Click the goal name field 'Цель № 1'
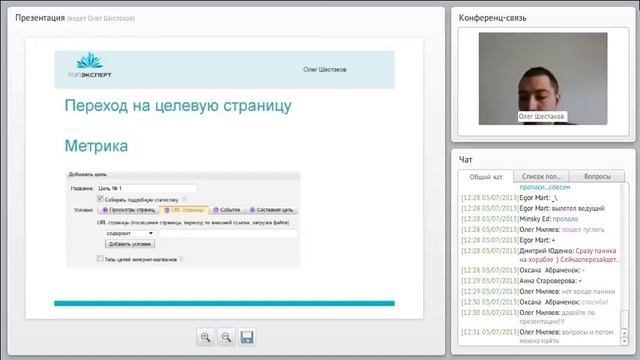The height and width of the screenshot is (360, 640). [x=147, y=188]
